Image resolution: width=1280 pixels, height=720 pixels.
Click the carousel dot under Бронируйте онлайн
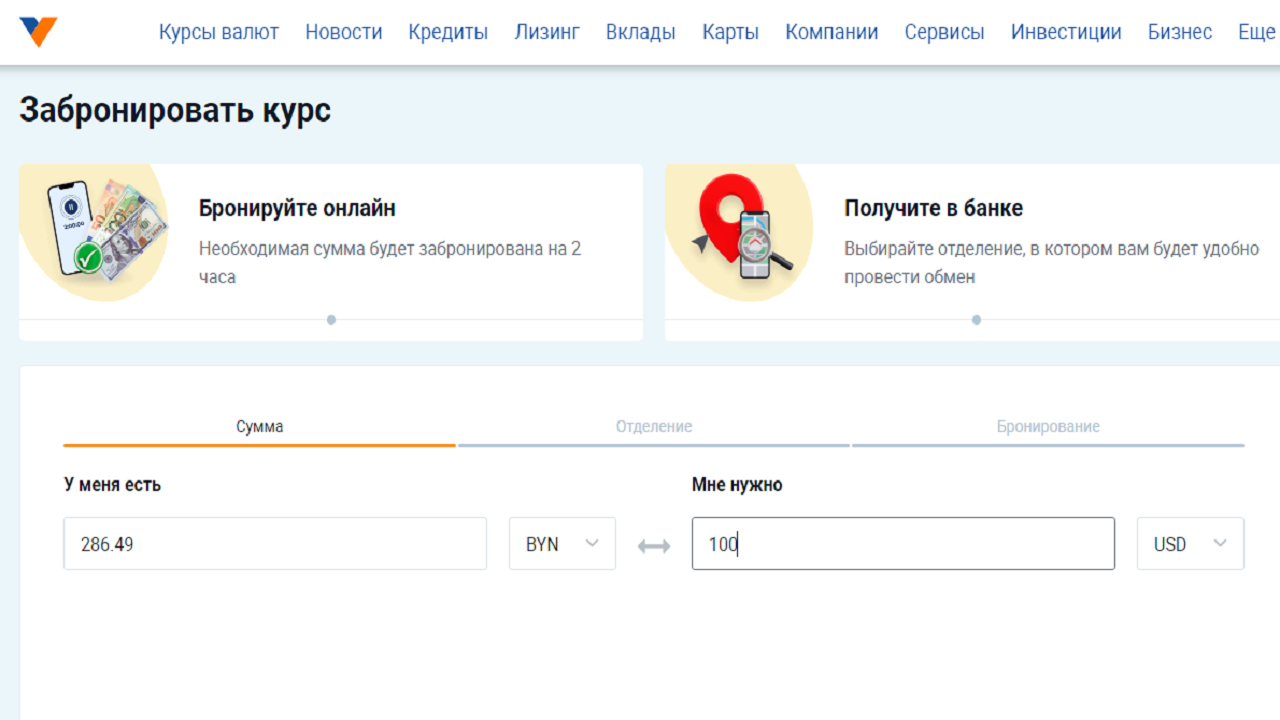(331, 320)
